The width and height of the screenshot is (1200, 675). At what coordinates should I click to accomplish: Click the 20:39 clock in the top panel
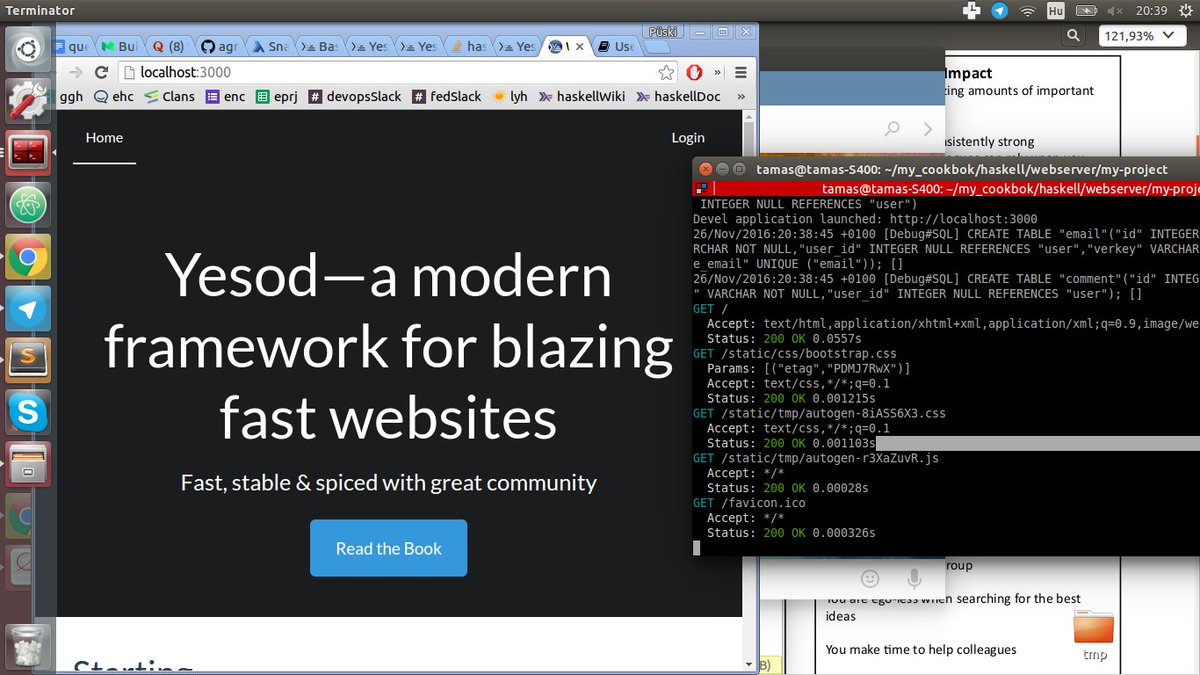1152,10
